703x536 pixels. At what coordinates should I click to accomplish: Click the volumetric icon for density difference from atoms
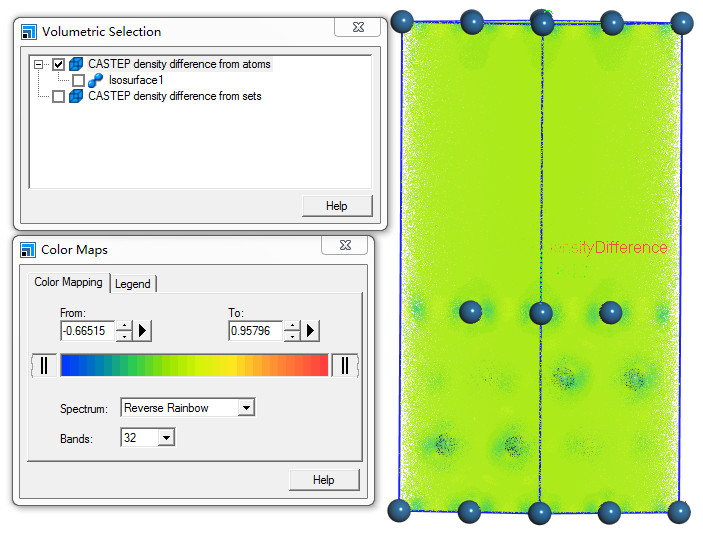pos(77,64)
